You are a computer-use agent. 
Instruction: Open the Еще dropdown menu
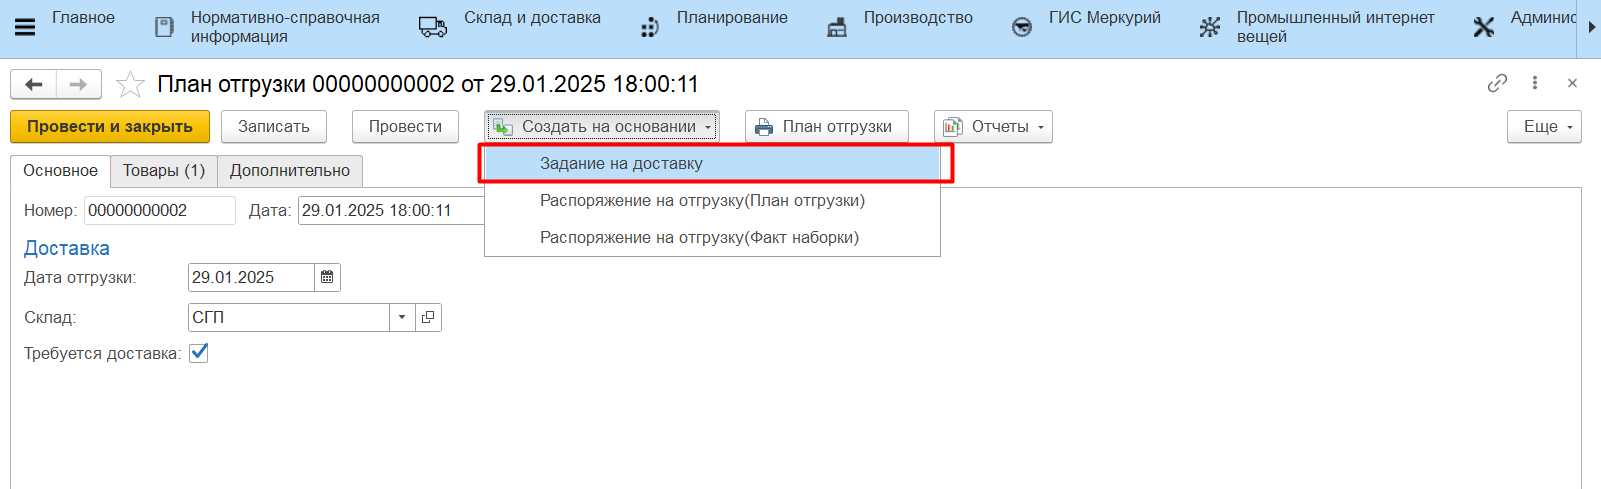tap(1544, 126)
